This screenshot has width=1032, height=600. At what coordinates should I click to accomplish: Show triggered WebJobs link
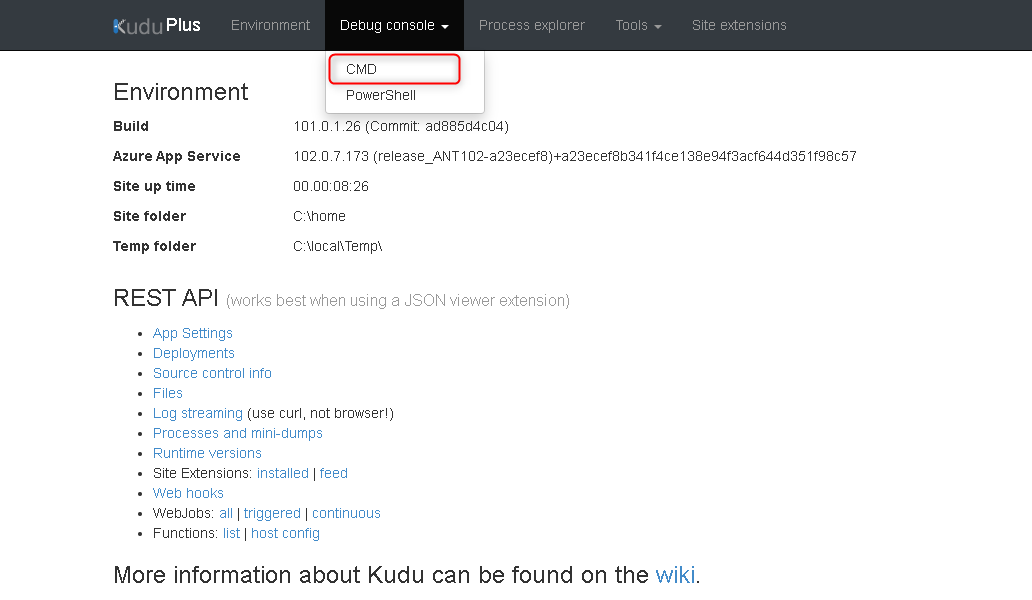(272, 513)
